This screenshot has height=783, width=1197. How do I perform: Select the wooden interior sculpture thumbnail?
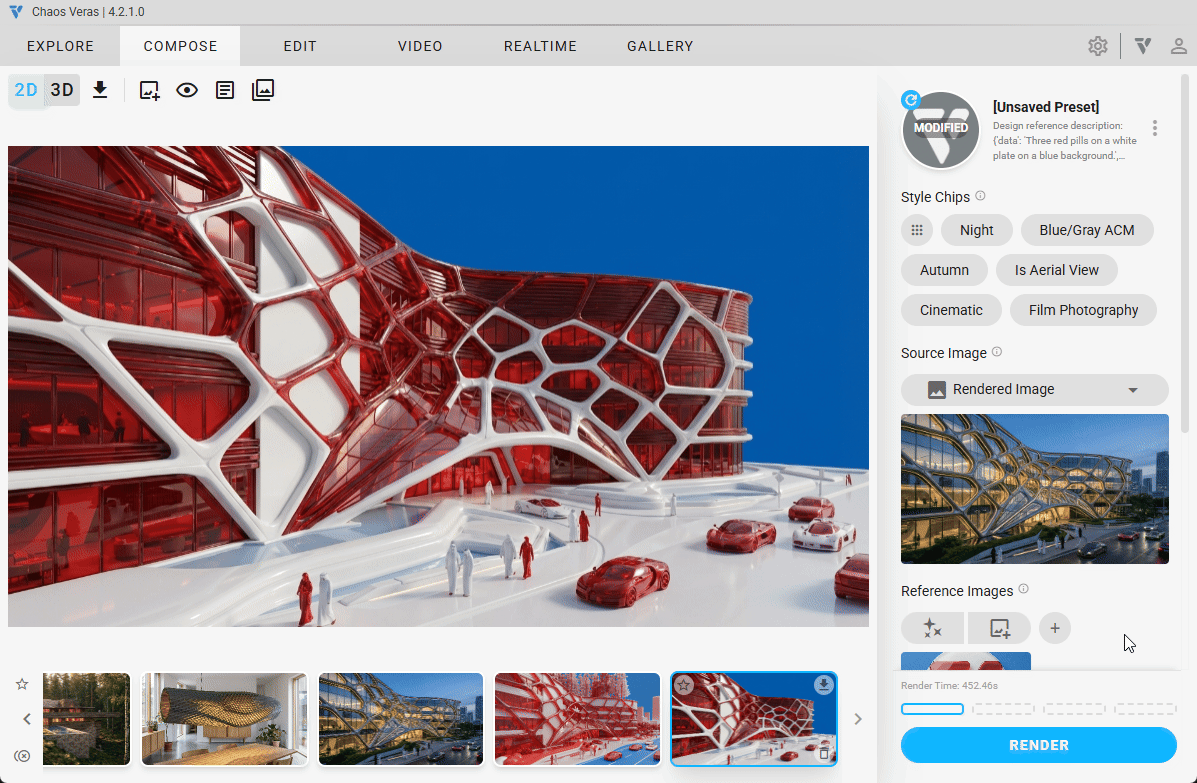[224, 719]
